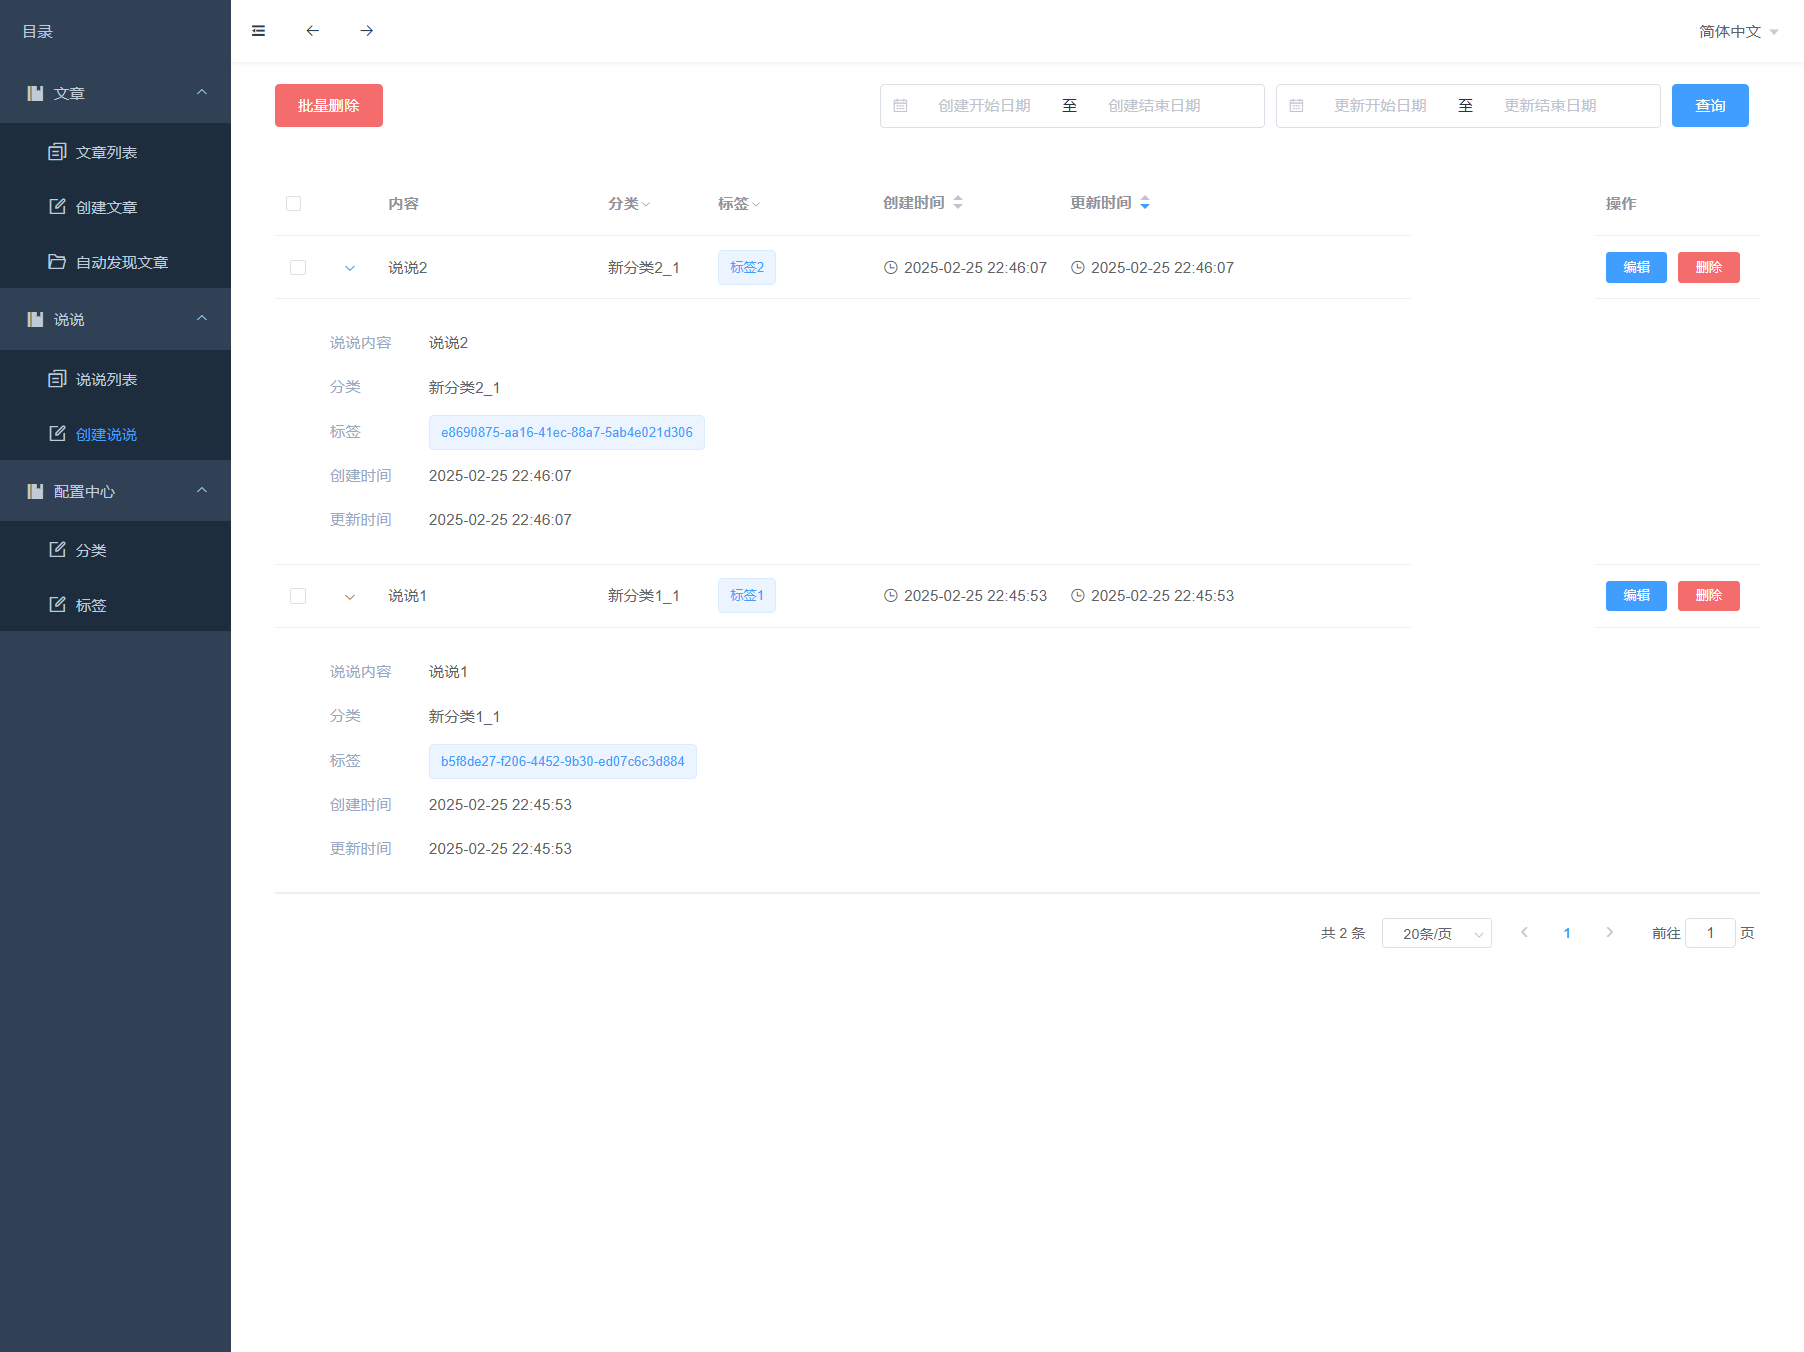Click the 标签 sidebar edit icon

pyautogui.click(x=57, y=605)
